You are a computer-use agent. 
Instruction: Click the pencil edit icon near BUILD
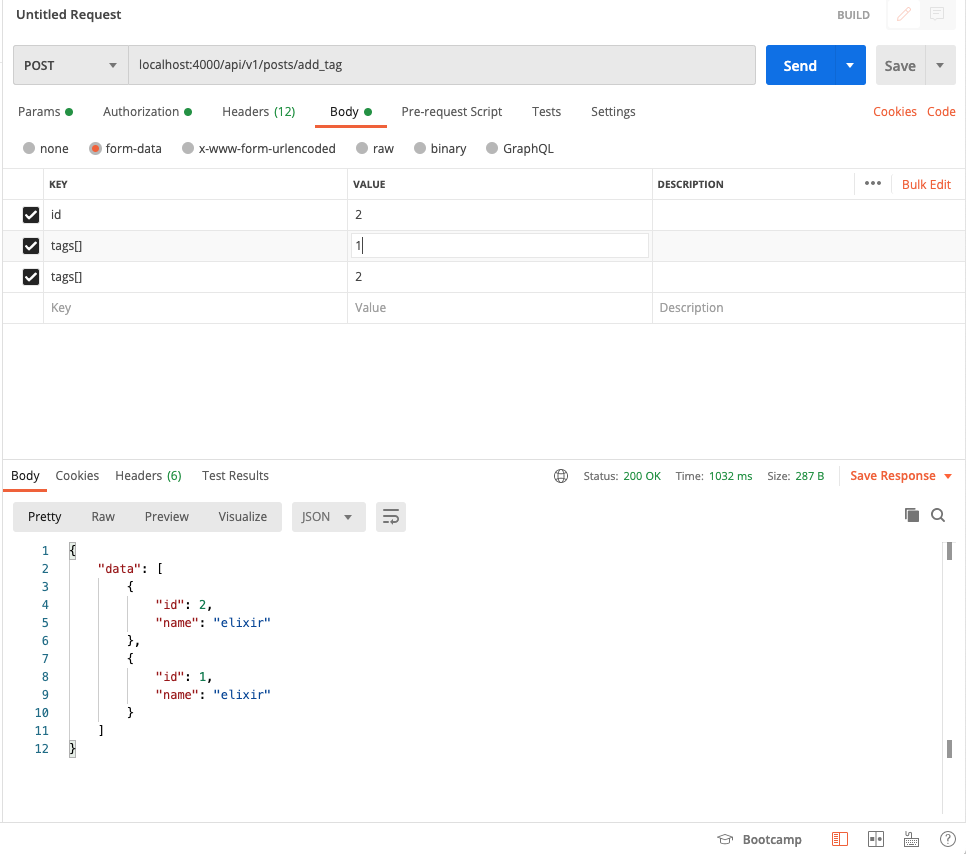[903, 14]
